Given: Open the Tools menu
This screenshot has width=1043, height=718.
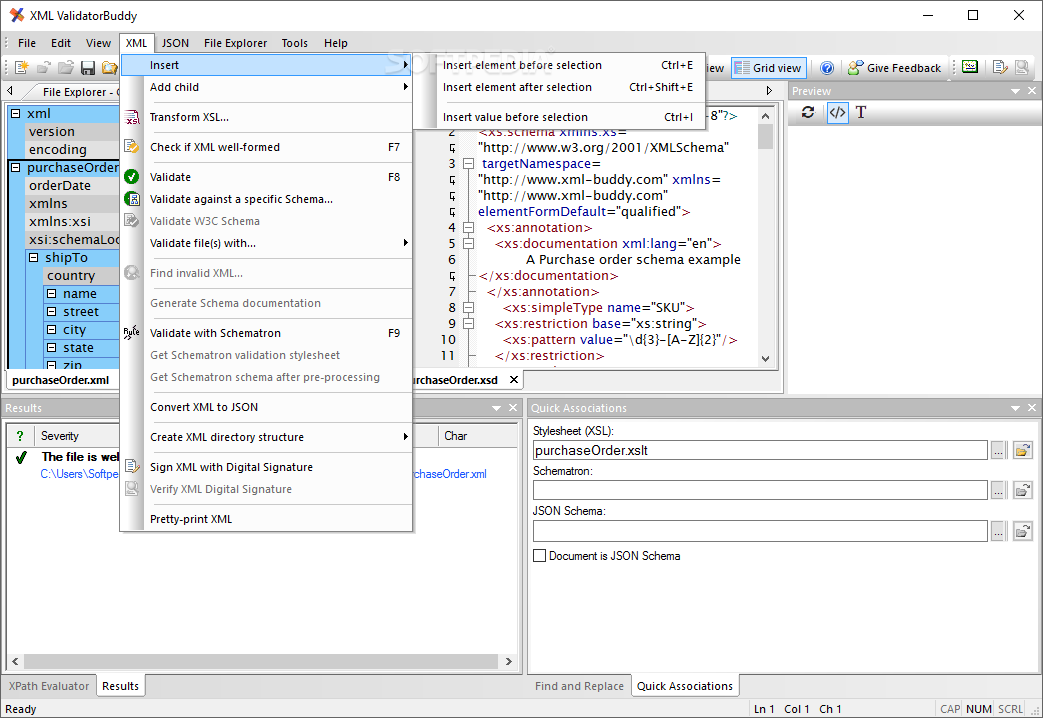Looking at the screenshot, I should tap(295, 43).
